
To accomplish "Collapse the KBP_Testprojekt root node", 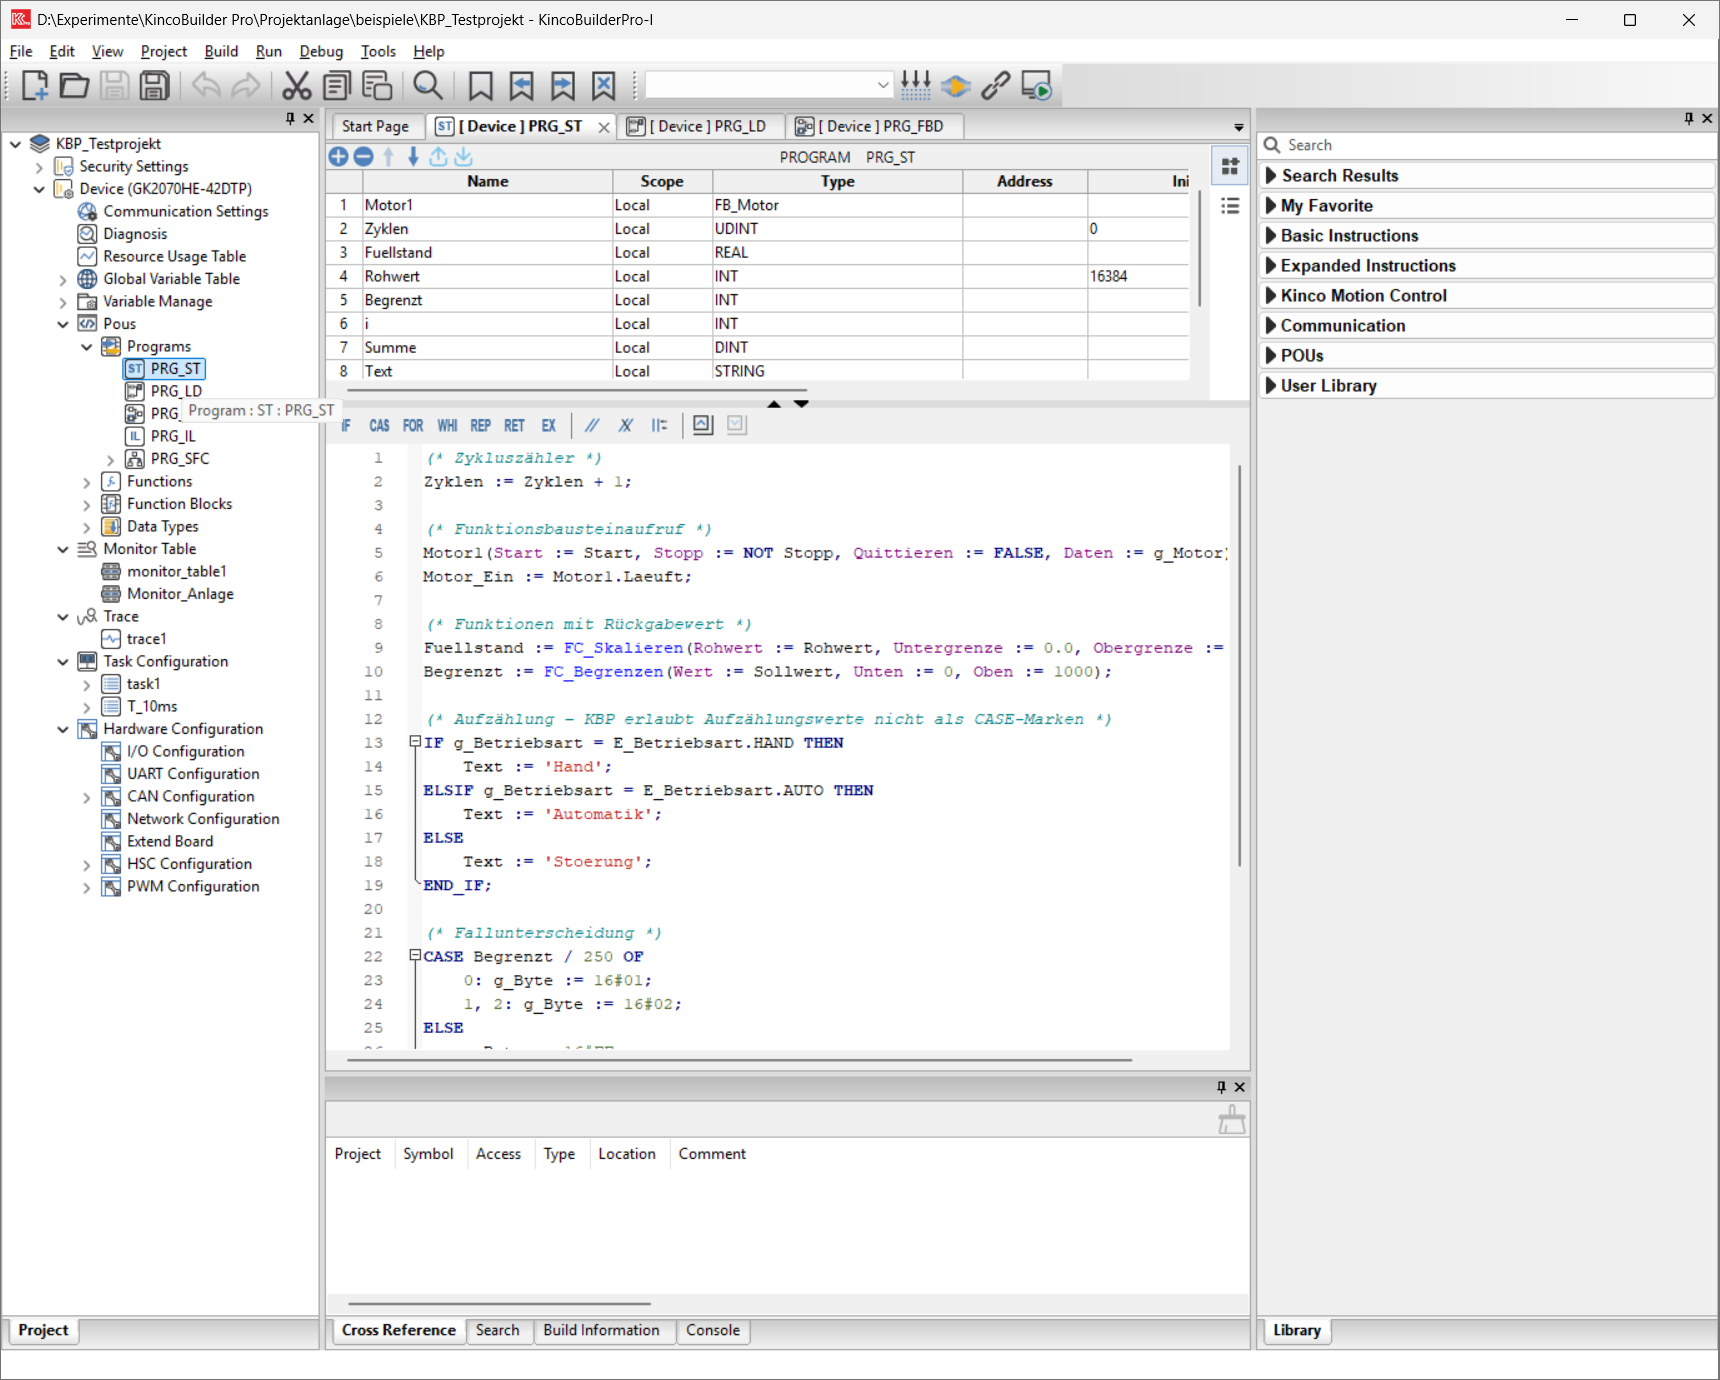I will 16,144.
